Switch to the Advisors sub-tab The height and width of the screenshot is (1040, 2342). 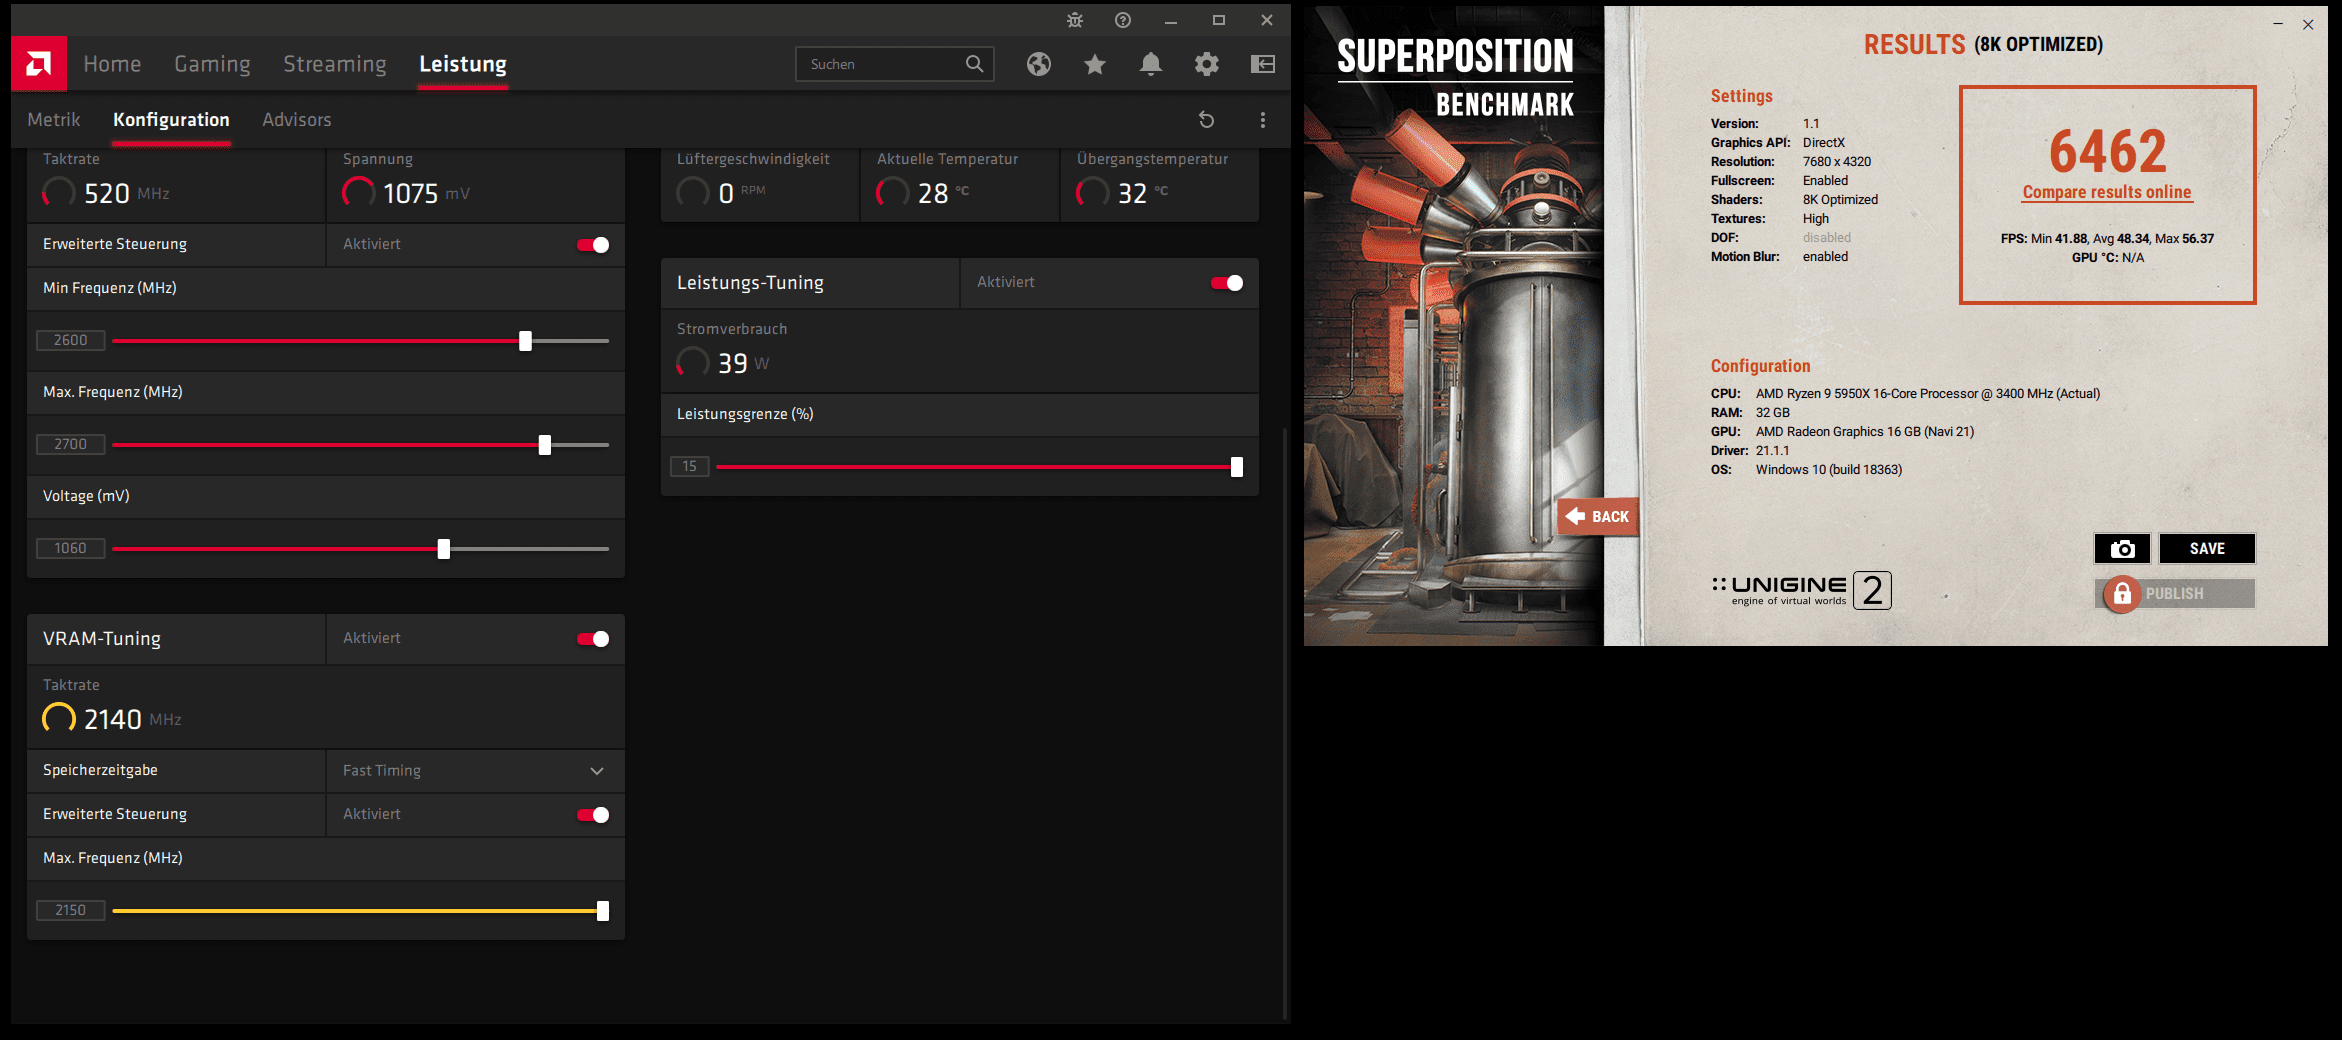[297, 120]
